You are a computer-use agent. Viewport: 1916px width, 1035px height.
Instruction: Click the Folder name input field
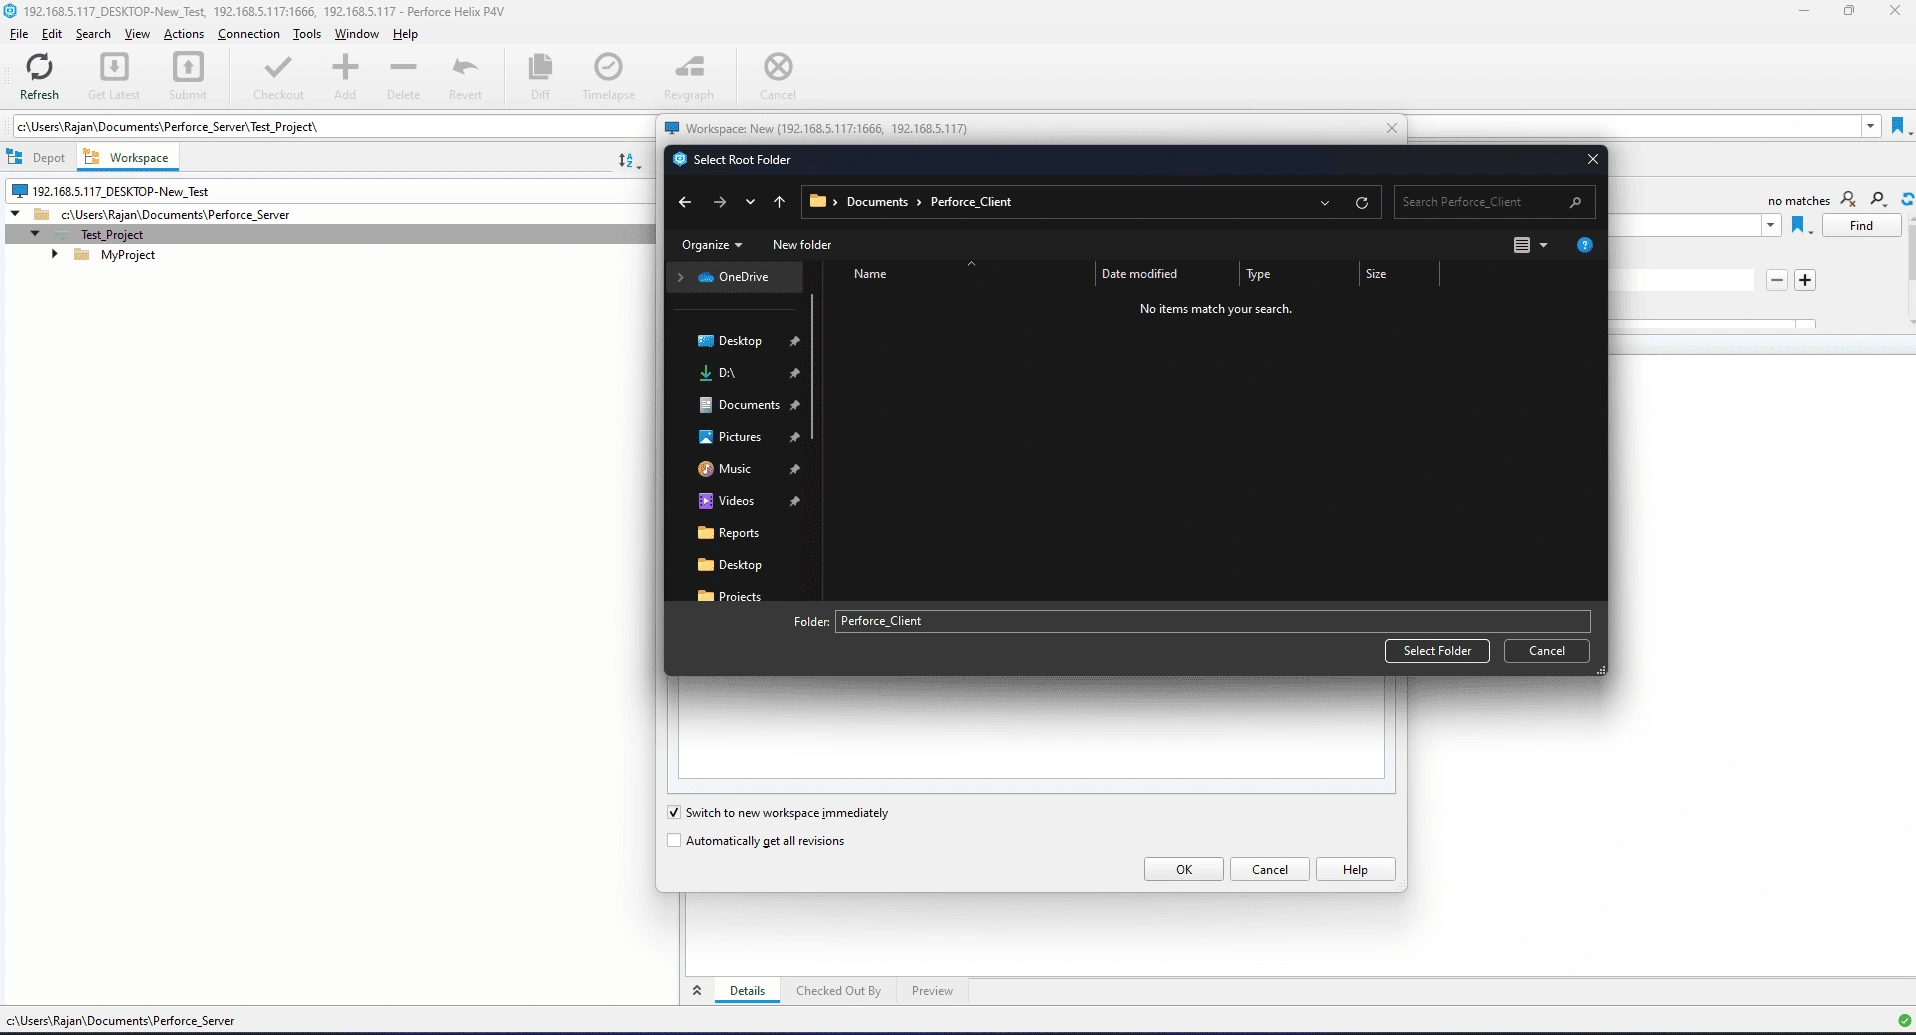point(1212,621)
